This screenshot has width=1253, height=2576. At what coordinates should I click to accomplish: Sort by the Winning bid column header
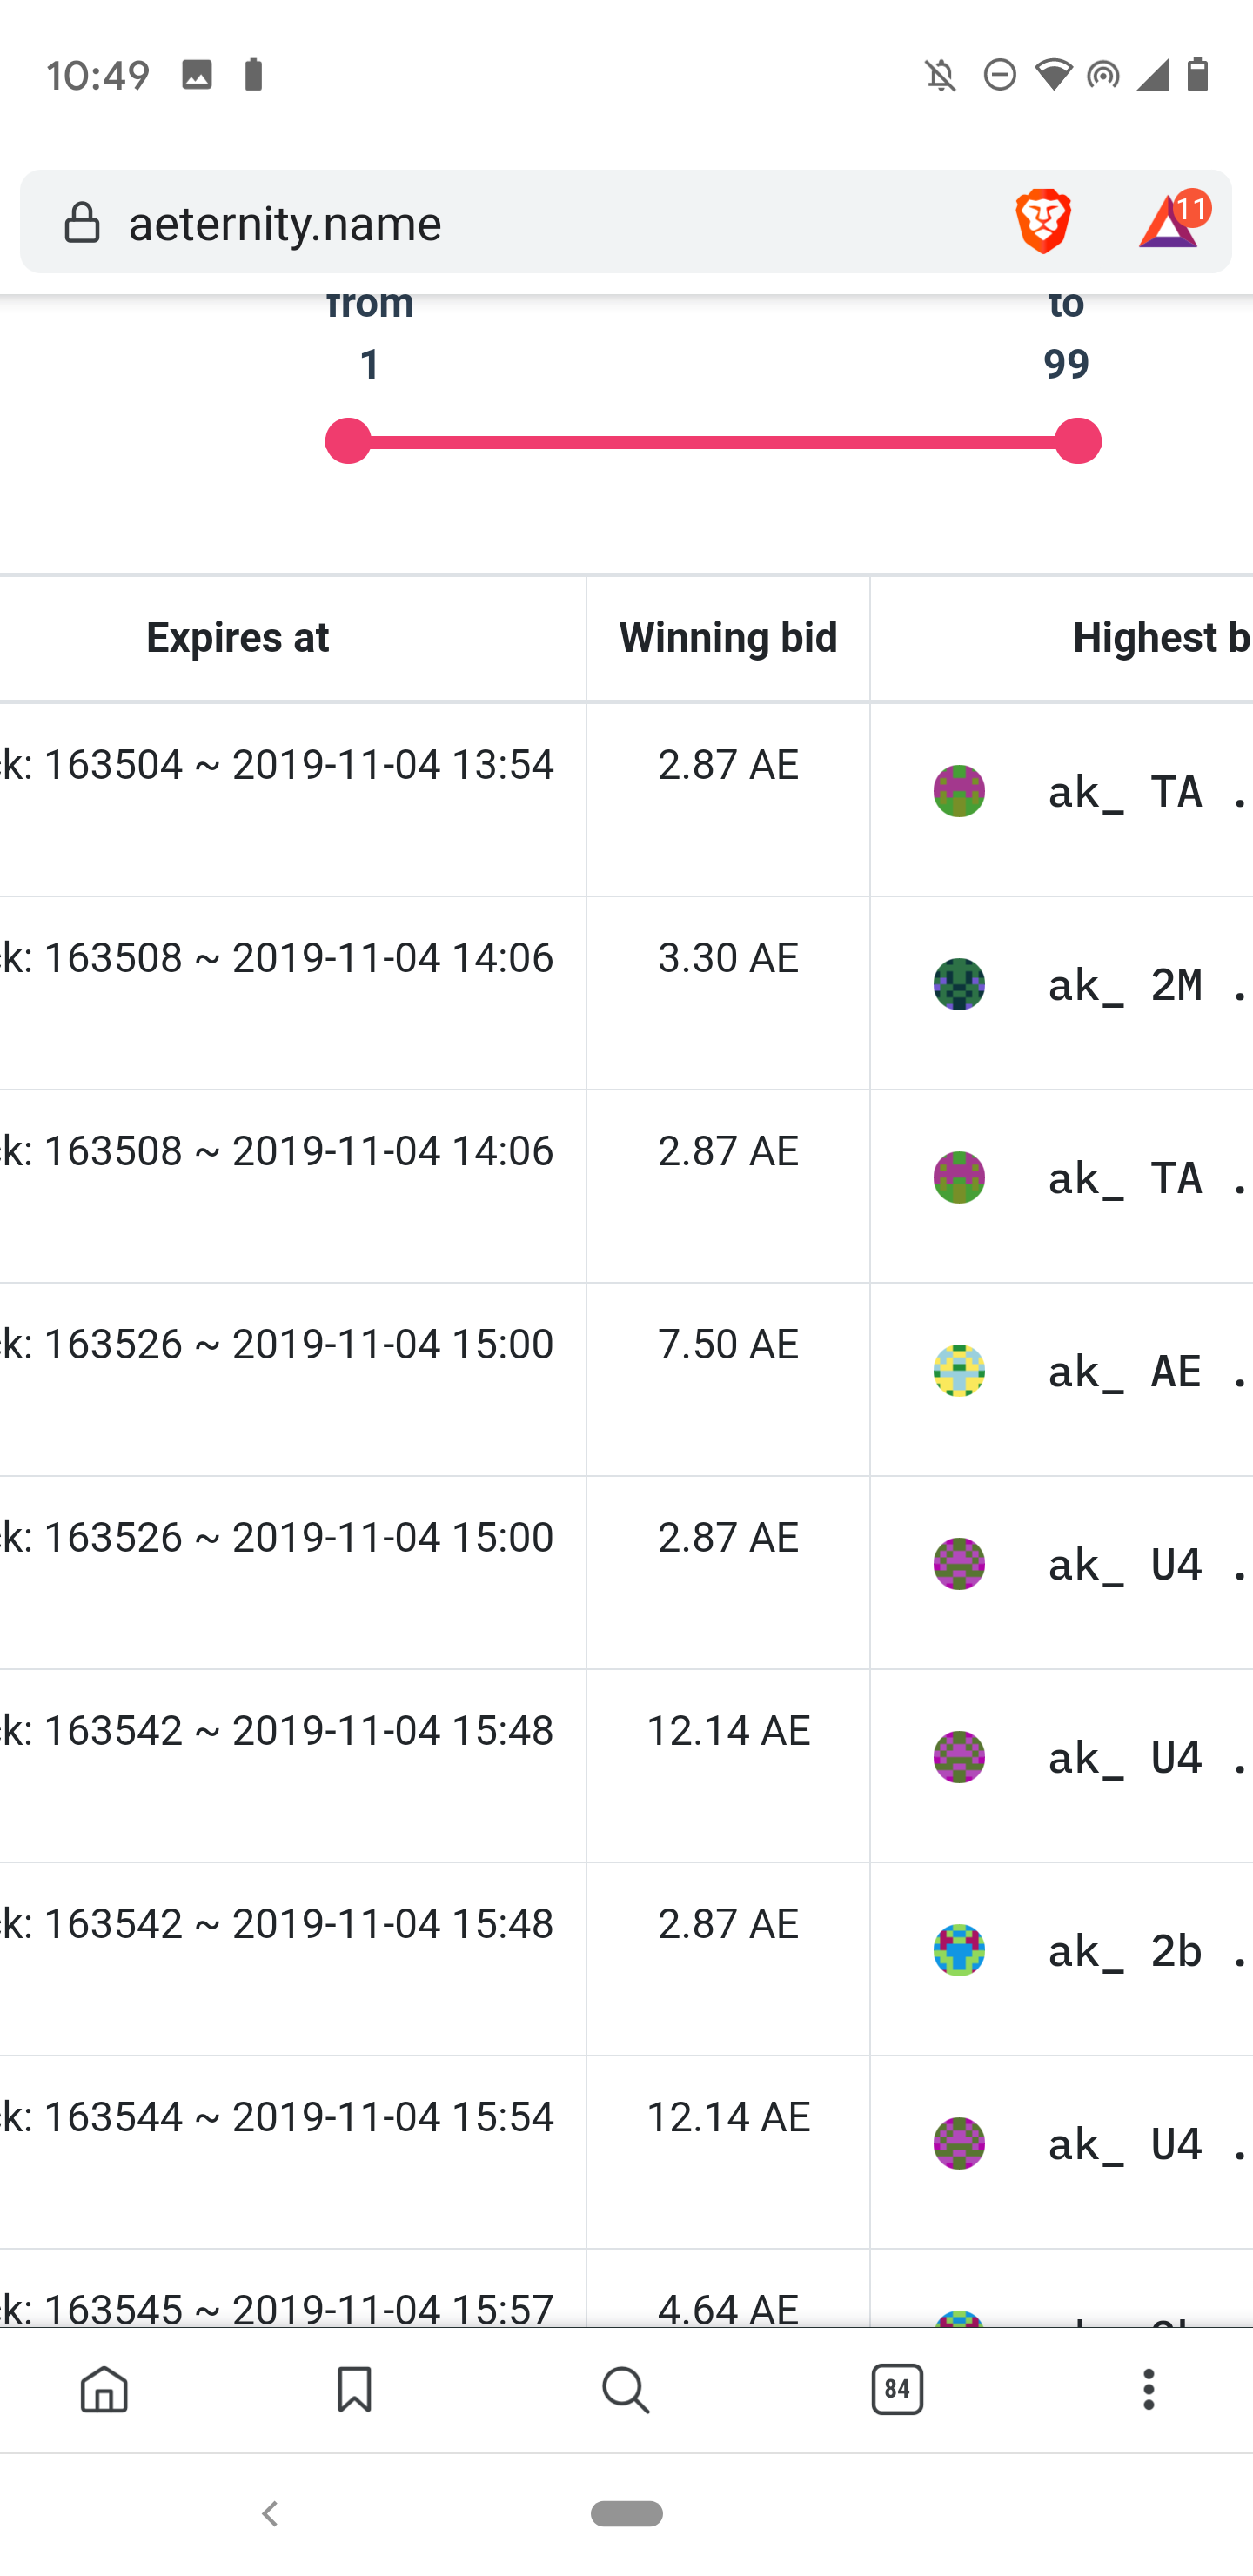click(728, 637)
